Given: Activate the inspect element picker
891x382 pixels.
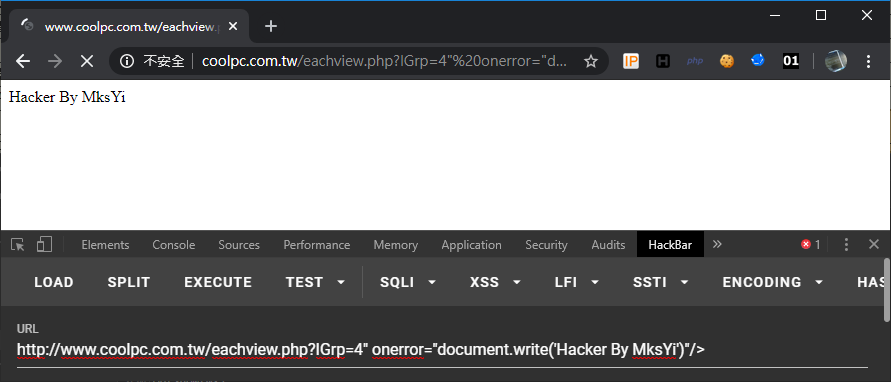Looking at the screenshot, I should 18,244.
